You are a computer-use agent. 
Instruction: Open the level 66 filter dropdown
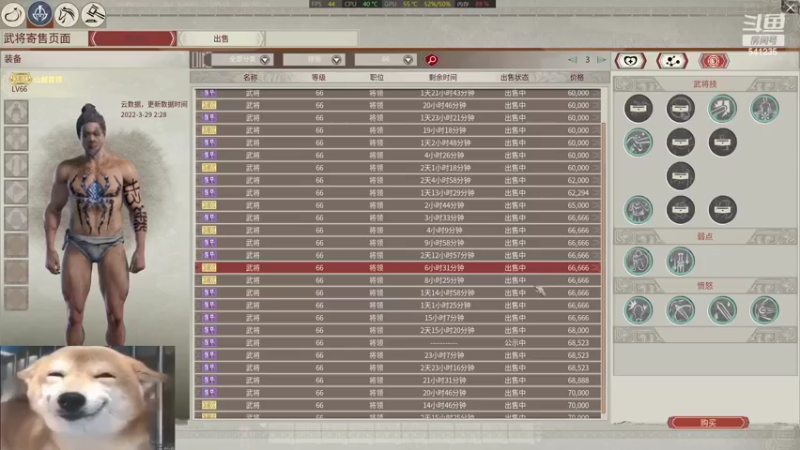tap(385, 60)
